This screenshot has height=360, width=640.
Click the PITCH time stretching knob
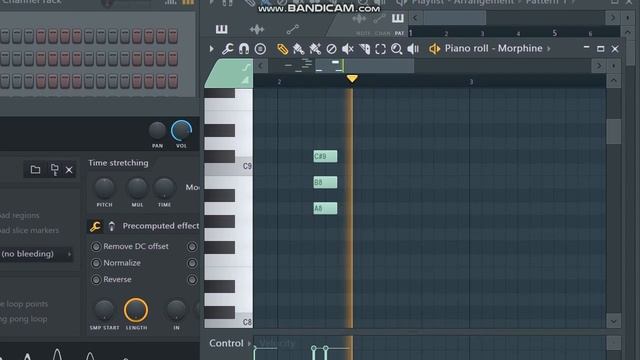click(x=104, y=188)
